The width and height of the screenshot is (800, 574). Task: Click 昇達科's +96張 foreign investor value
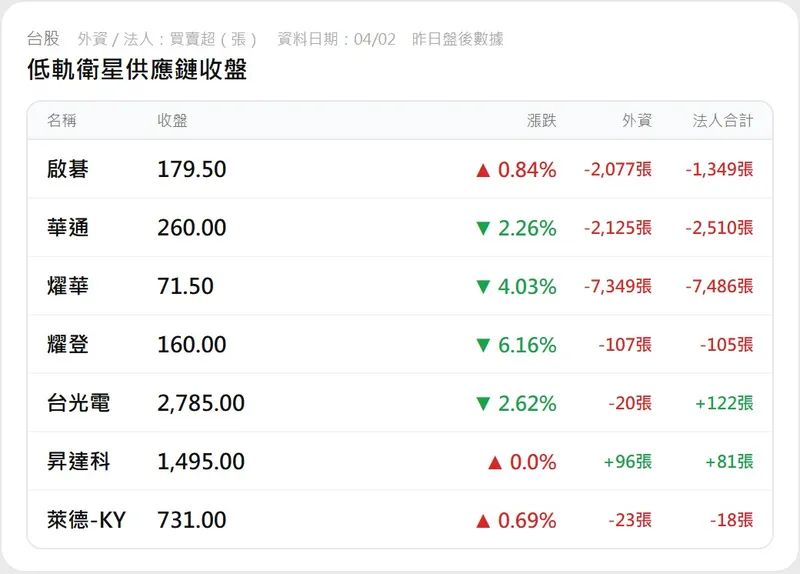628,462
